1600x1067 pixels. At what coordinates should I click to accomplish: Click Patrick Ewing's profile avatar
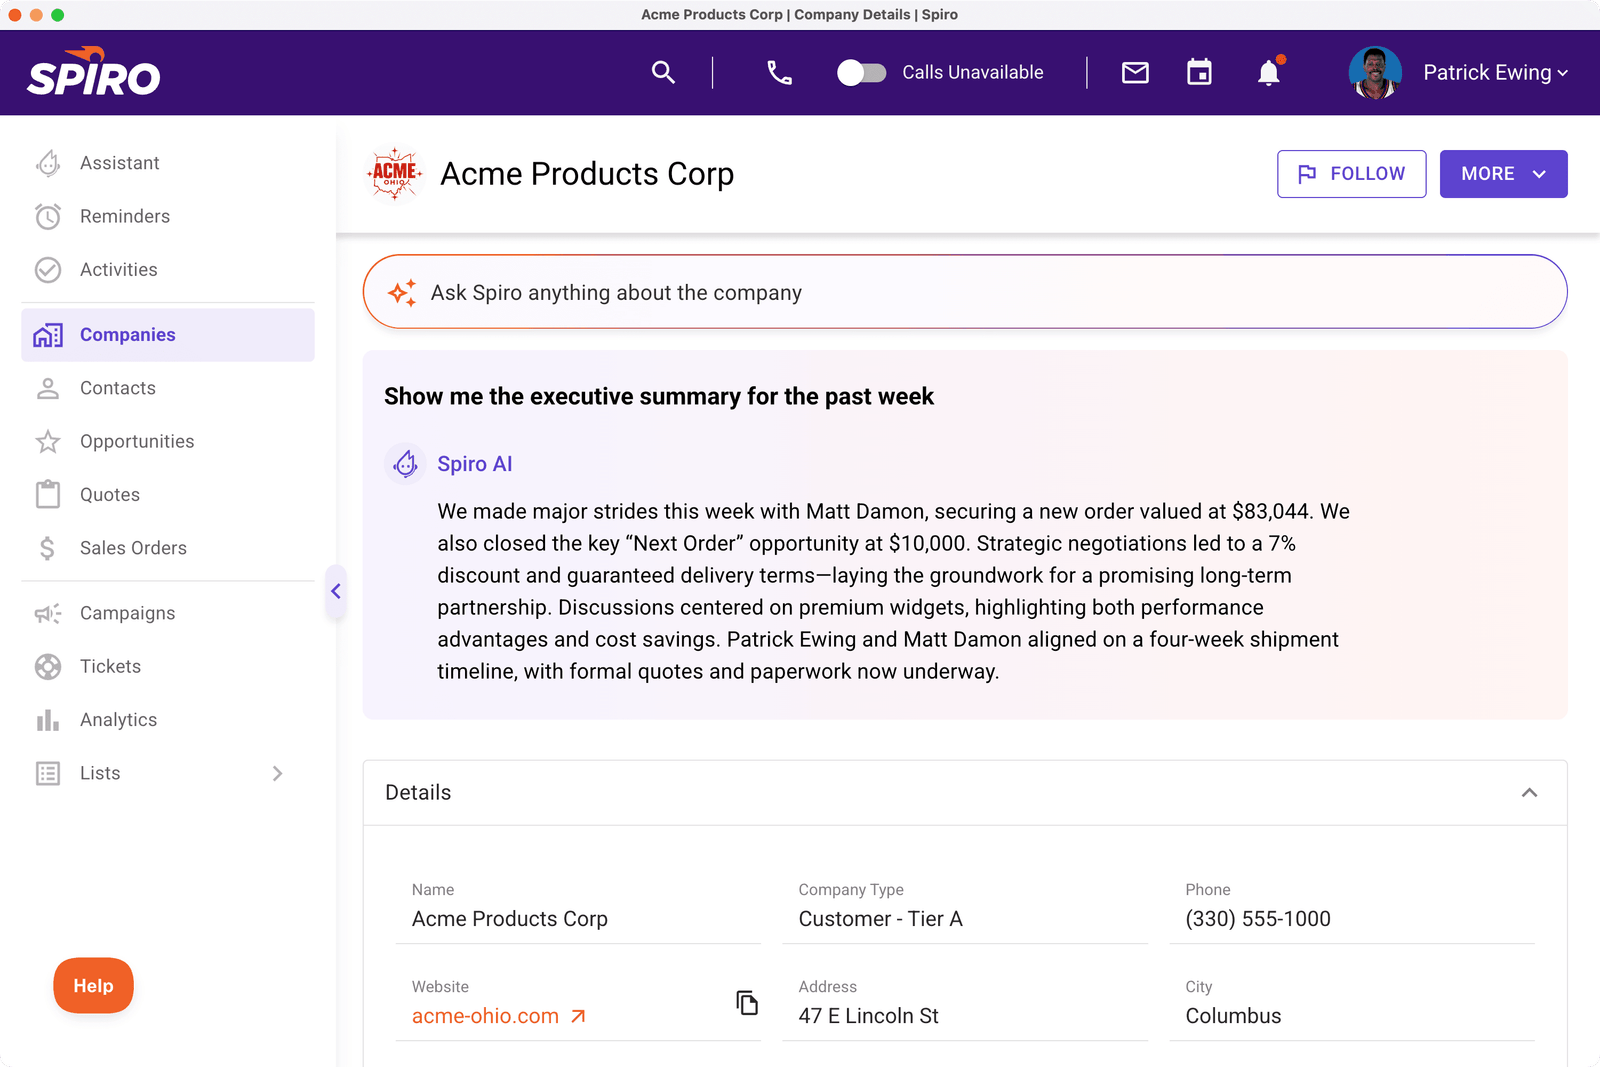1375,72
